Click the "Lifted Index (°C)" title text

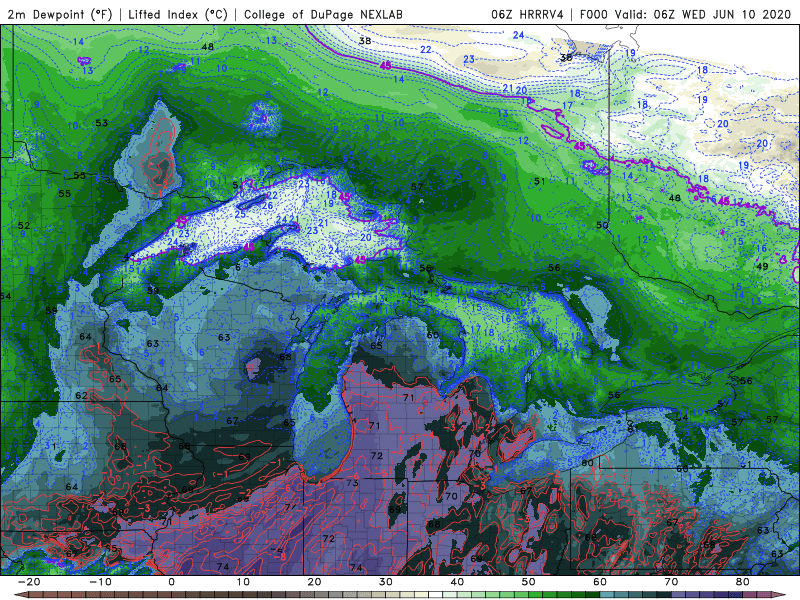[x=178, y=14]
